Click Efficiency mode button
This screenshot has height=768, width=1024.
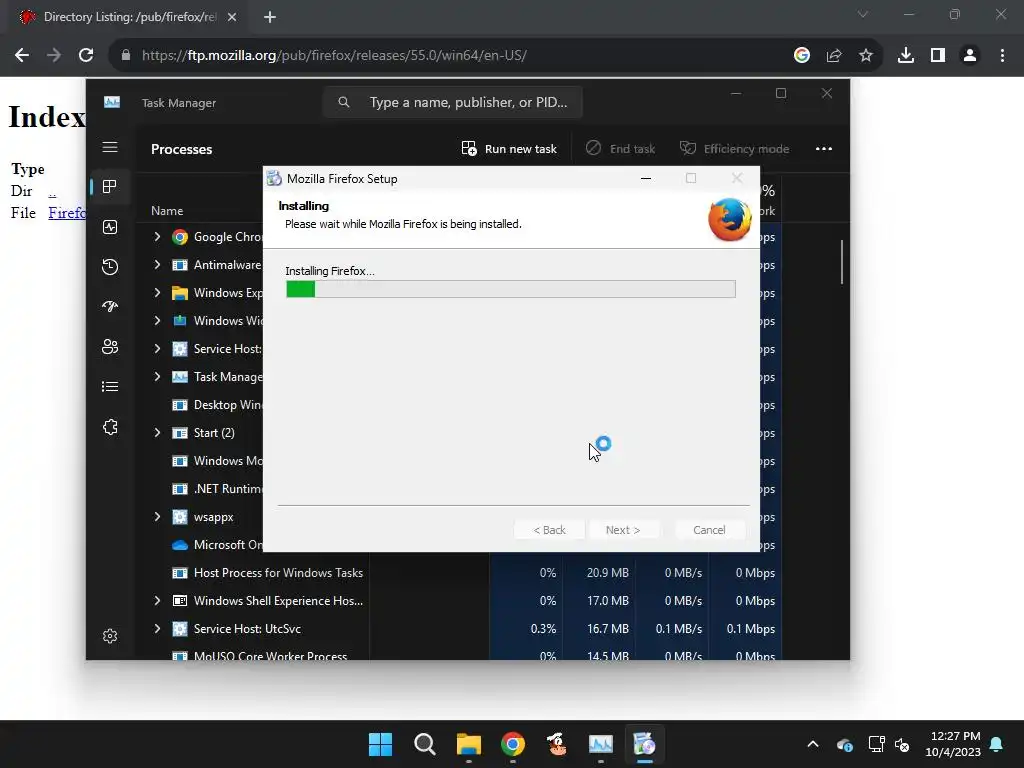point(735,149)
